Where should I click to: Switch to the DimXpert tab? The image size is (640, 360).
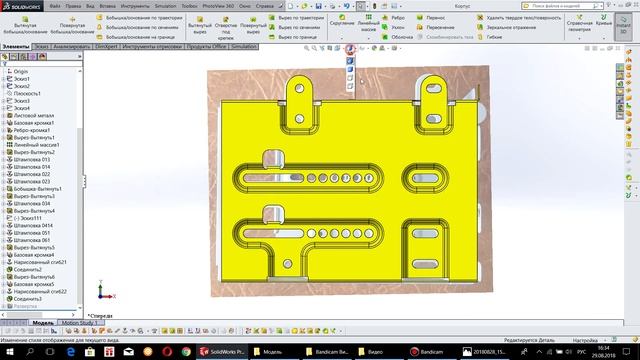(x=106, y=47)
